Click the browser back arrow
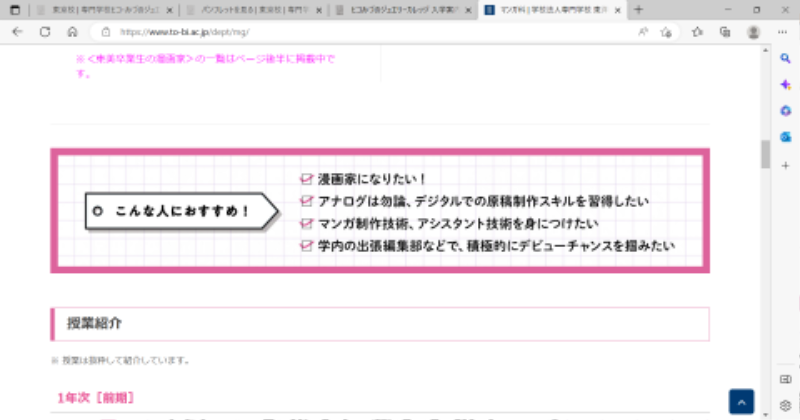 17,31
